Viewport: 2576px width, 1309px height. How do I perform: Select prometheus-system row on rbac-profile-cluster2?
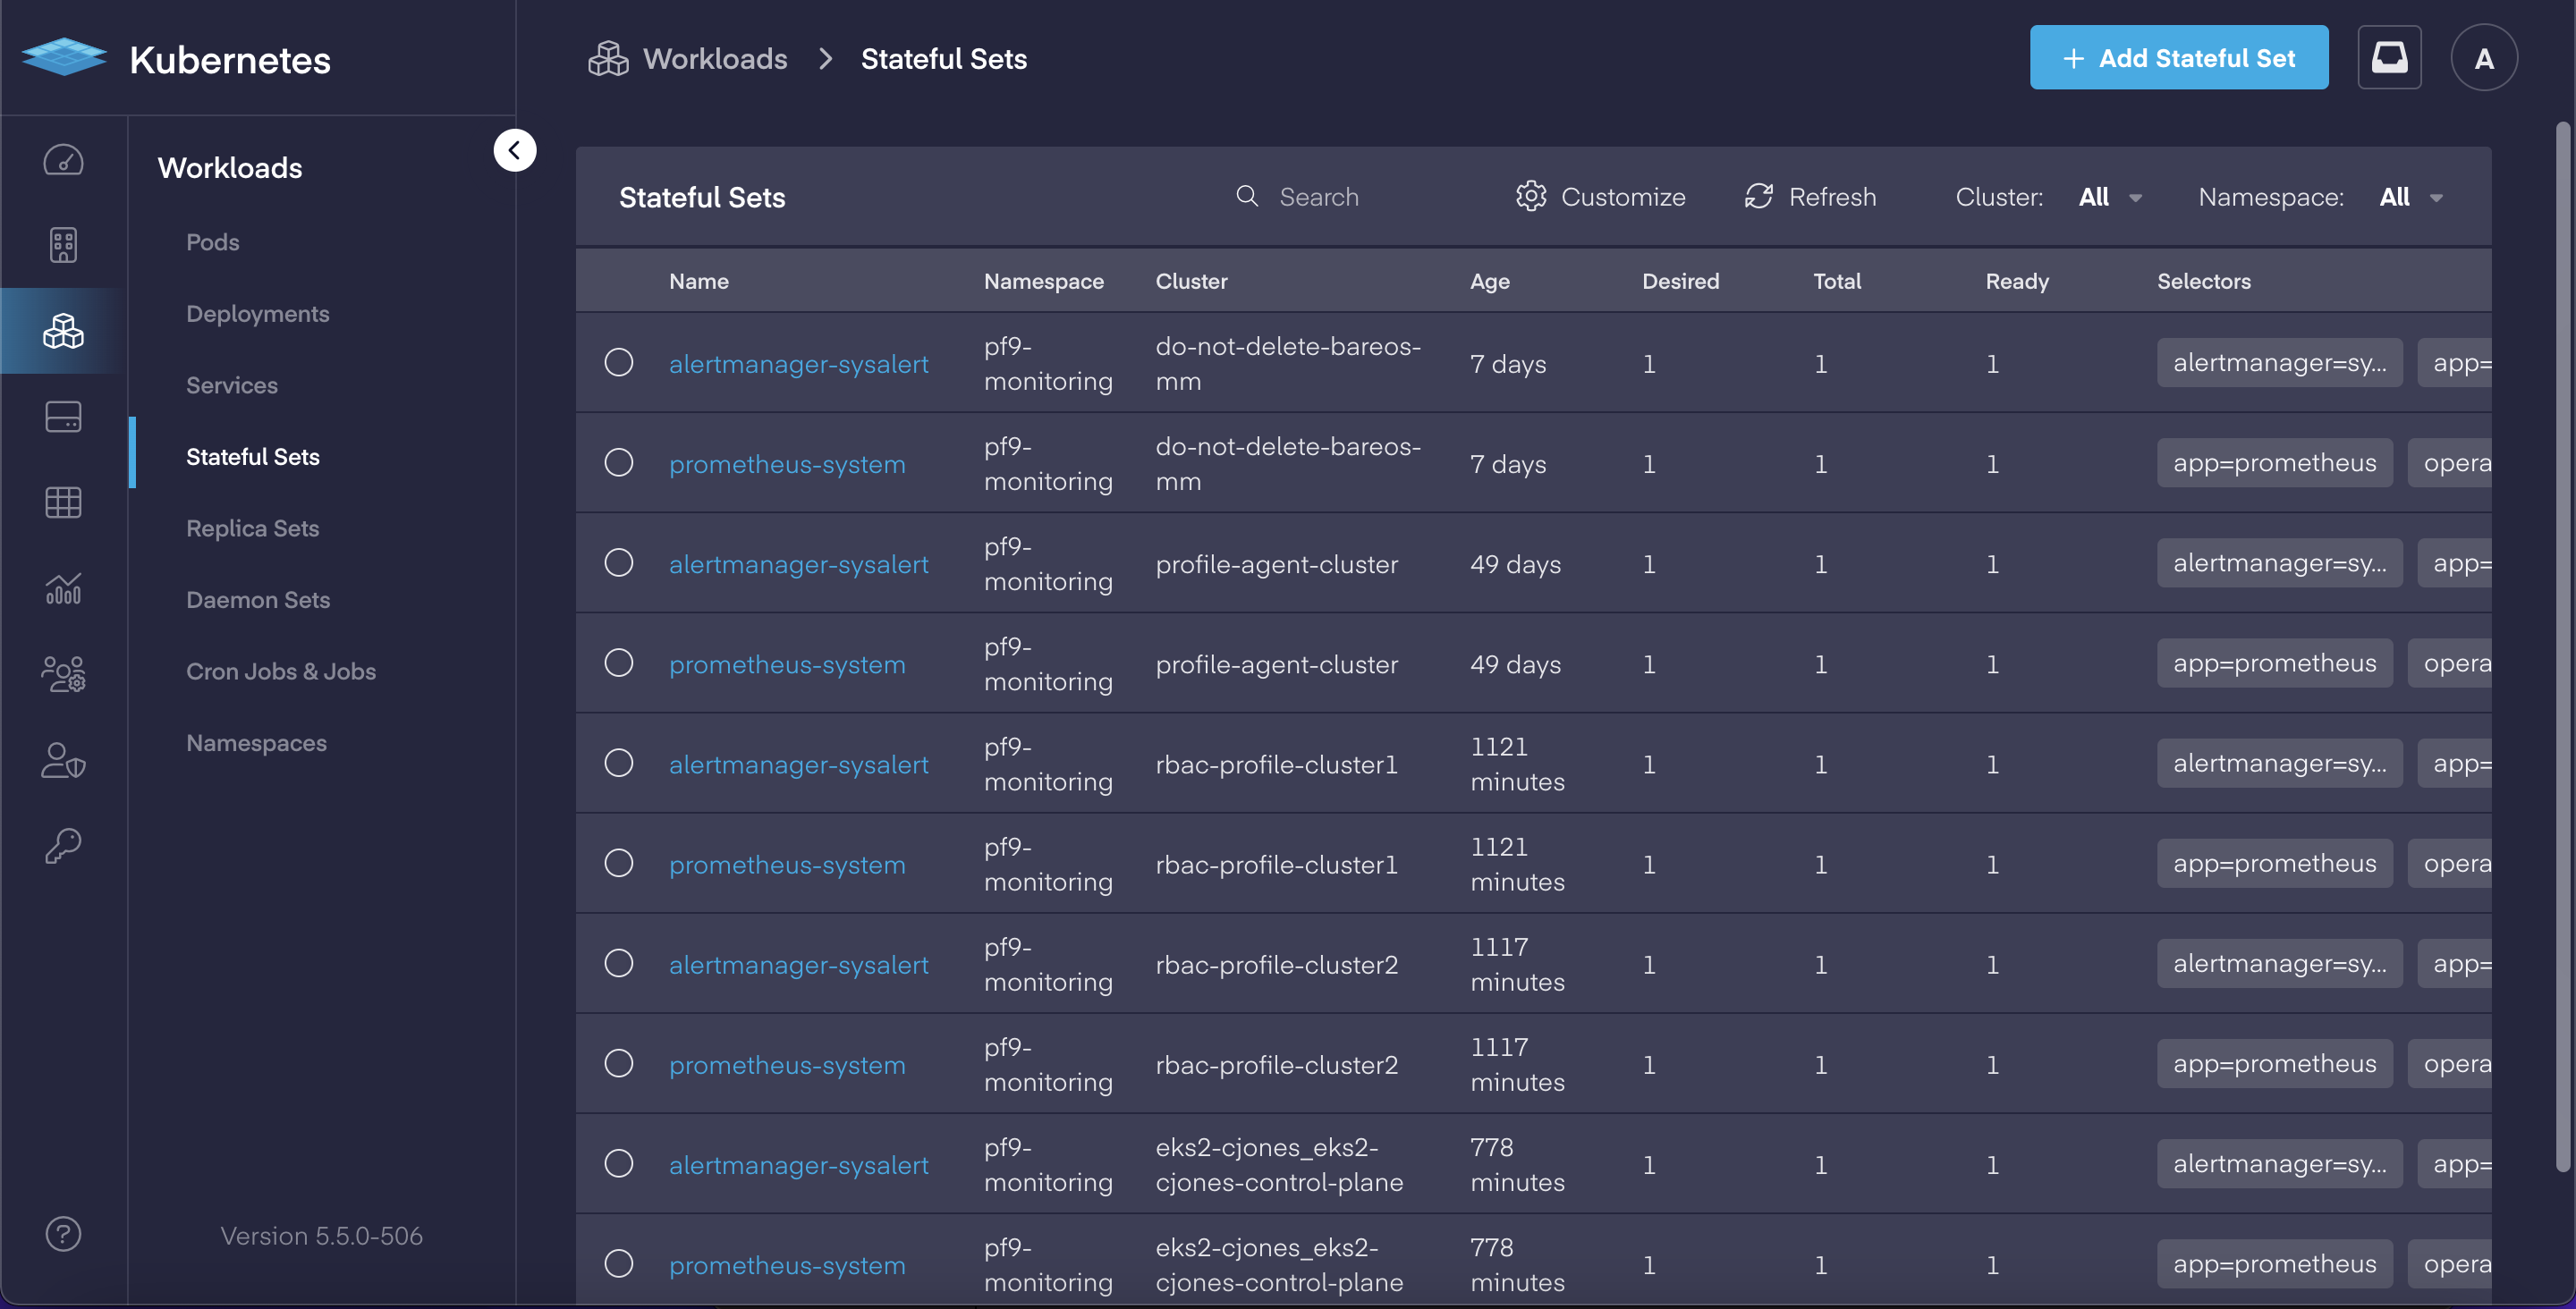pyautogui.click(x=619, y=1063)
